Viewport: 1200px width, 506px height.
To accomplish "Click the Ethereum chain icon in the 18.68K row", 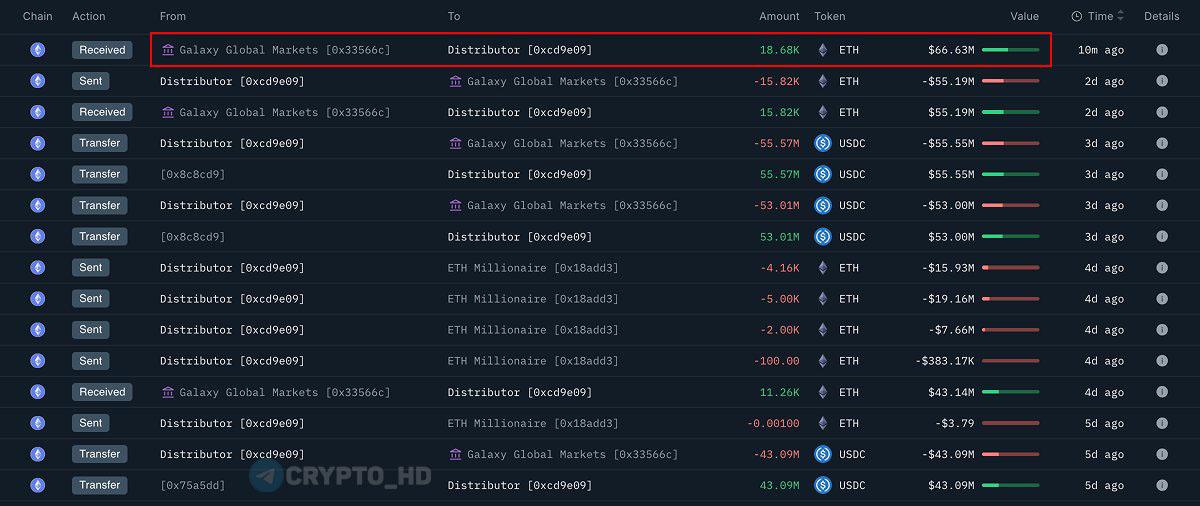I will [x=38, y=50].
